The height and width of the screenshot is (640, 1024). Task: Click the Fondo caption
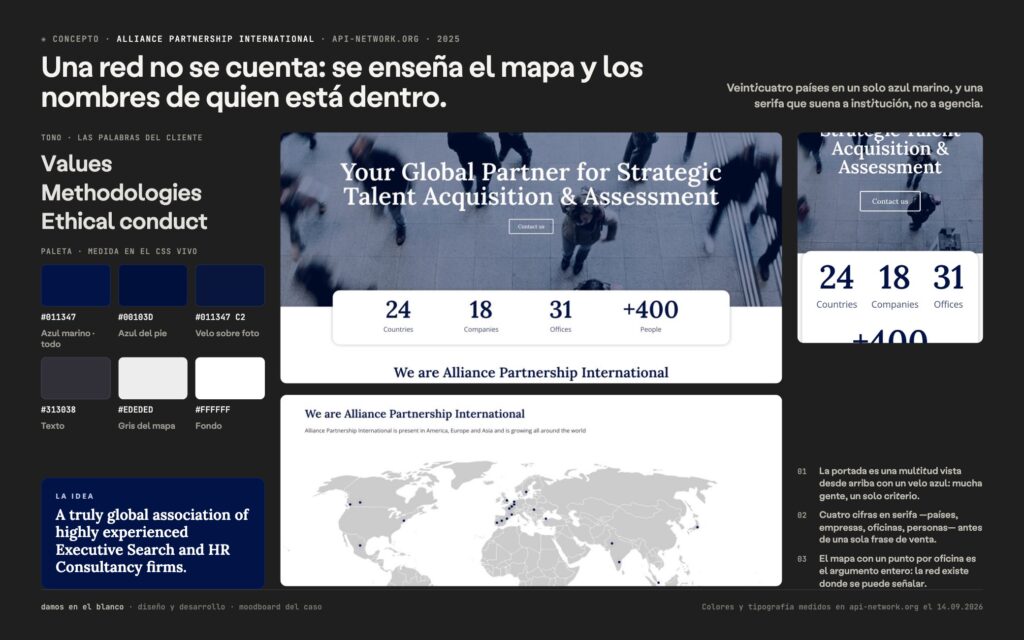click(x=208, y=426)
